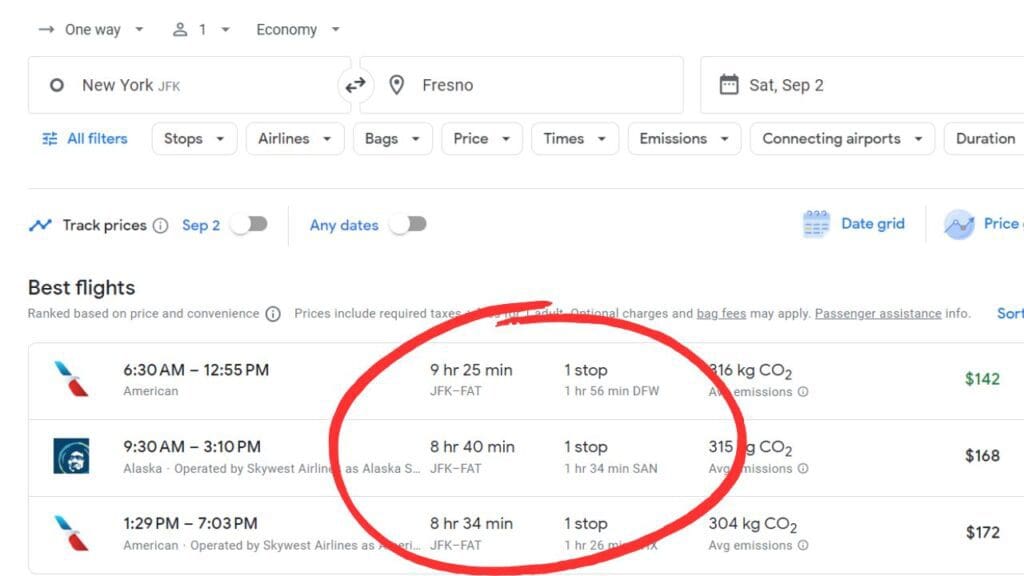Open the Connecting airports filter
Image resolution: width=1024 pixels, height=576 pixels.
pyautogui.click(x=841, y=139)
